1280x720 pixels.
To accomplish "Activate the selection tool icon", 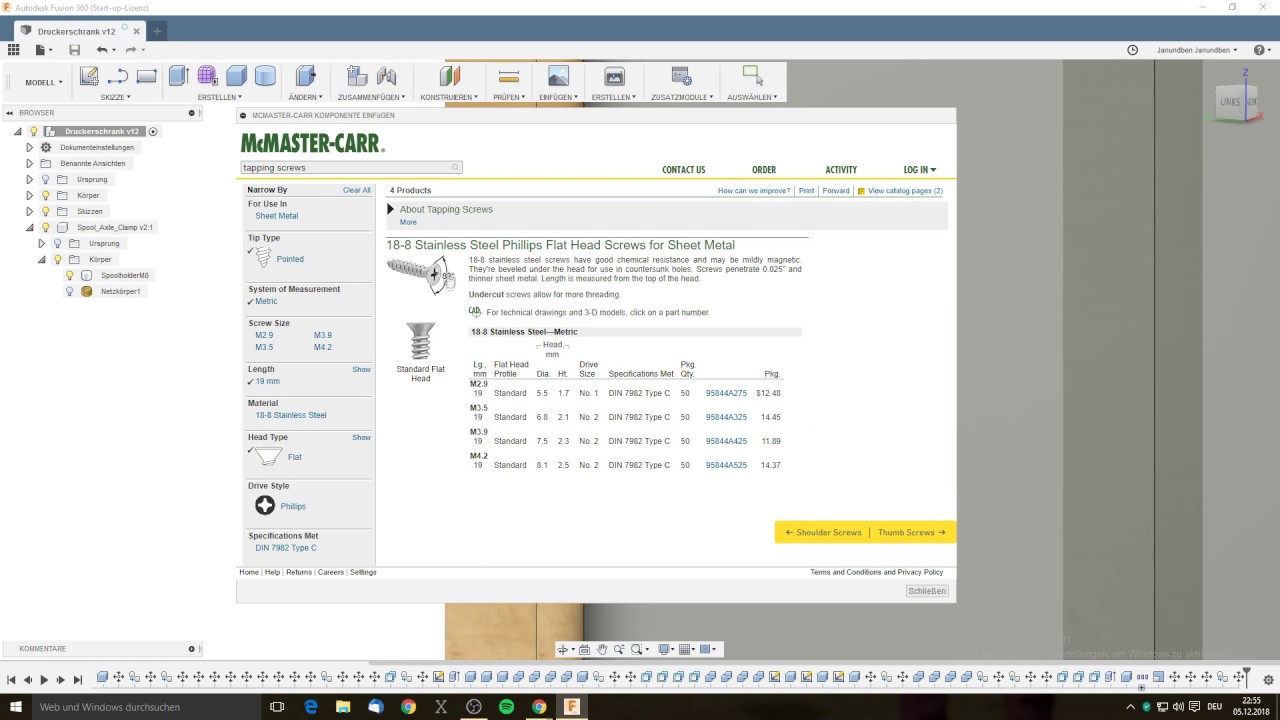I will click(752, 76).
